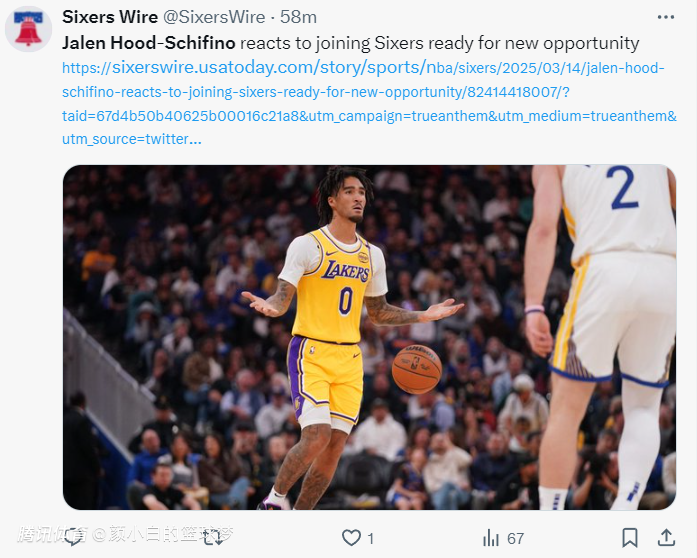This screenshot has width=697, height=558.
Task: Like the tweet with the heart icon
Action: coord(351,538)
